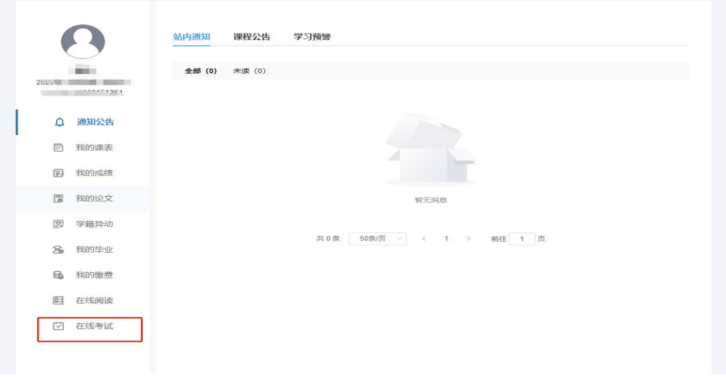
Task: Switch to the 学习预警 tab
Action: pyautogui.click(x=312, y=37)
